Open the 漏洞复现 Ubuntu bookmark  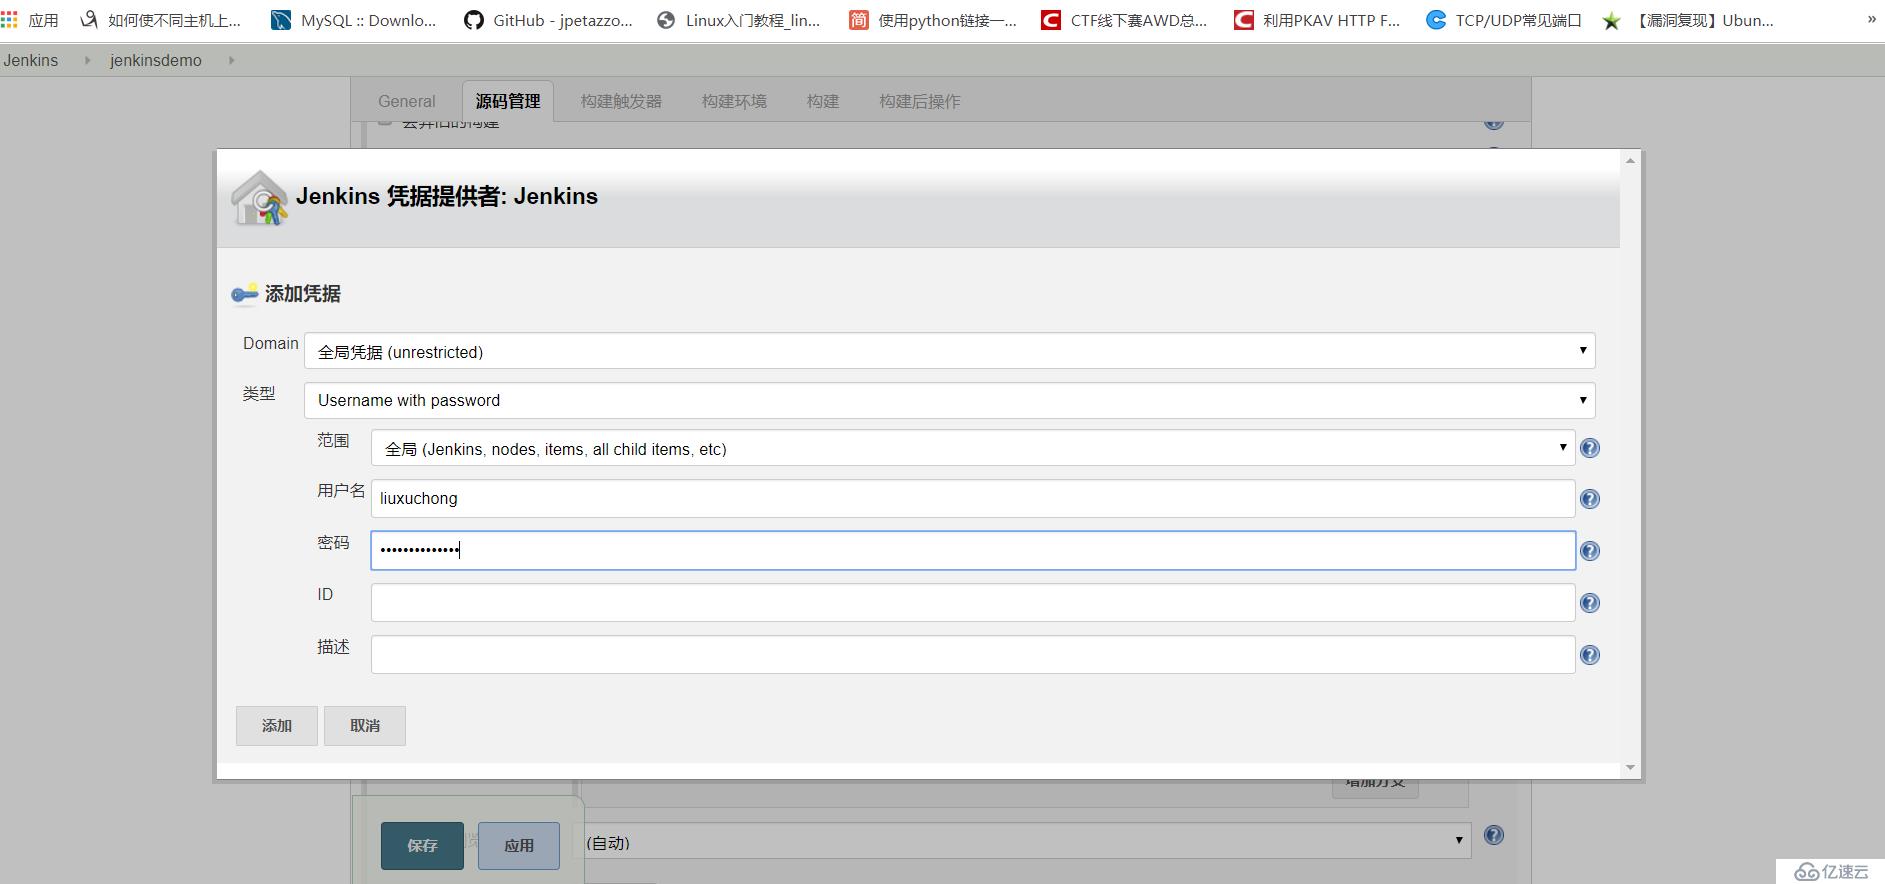pos(1688,20)
